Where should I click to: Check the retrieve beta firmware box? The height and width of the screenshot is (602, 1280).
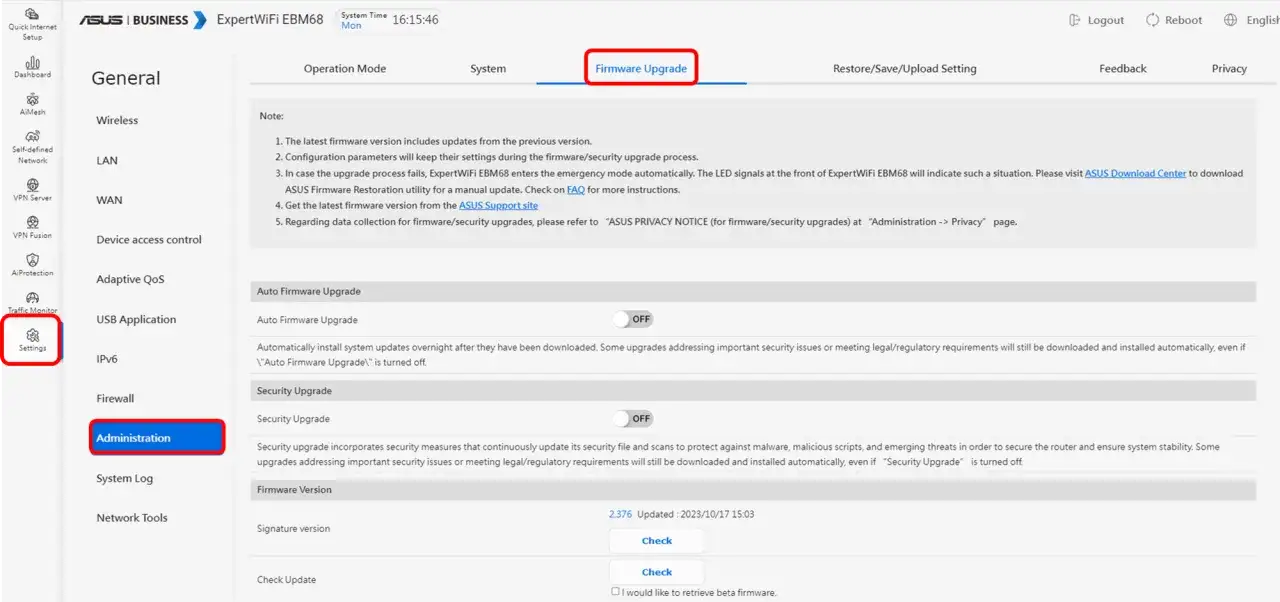(616, 592)
